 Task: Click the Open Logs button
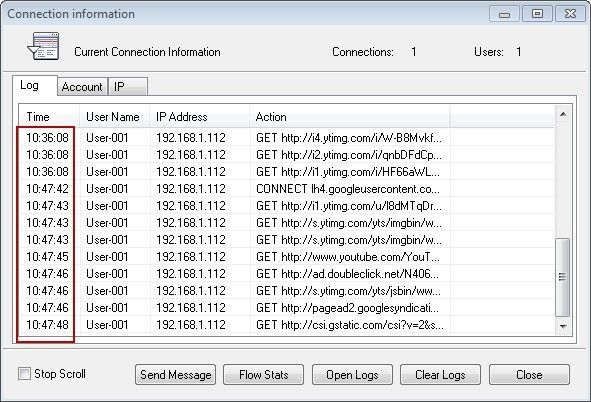(352, 374)
